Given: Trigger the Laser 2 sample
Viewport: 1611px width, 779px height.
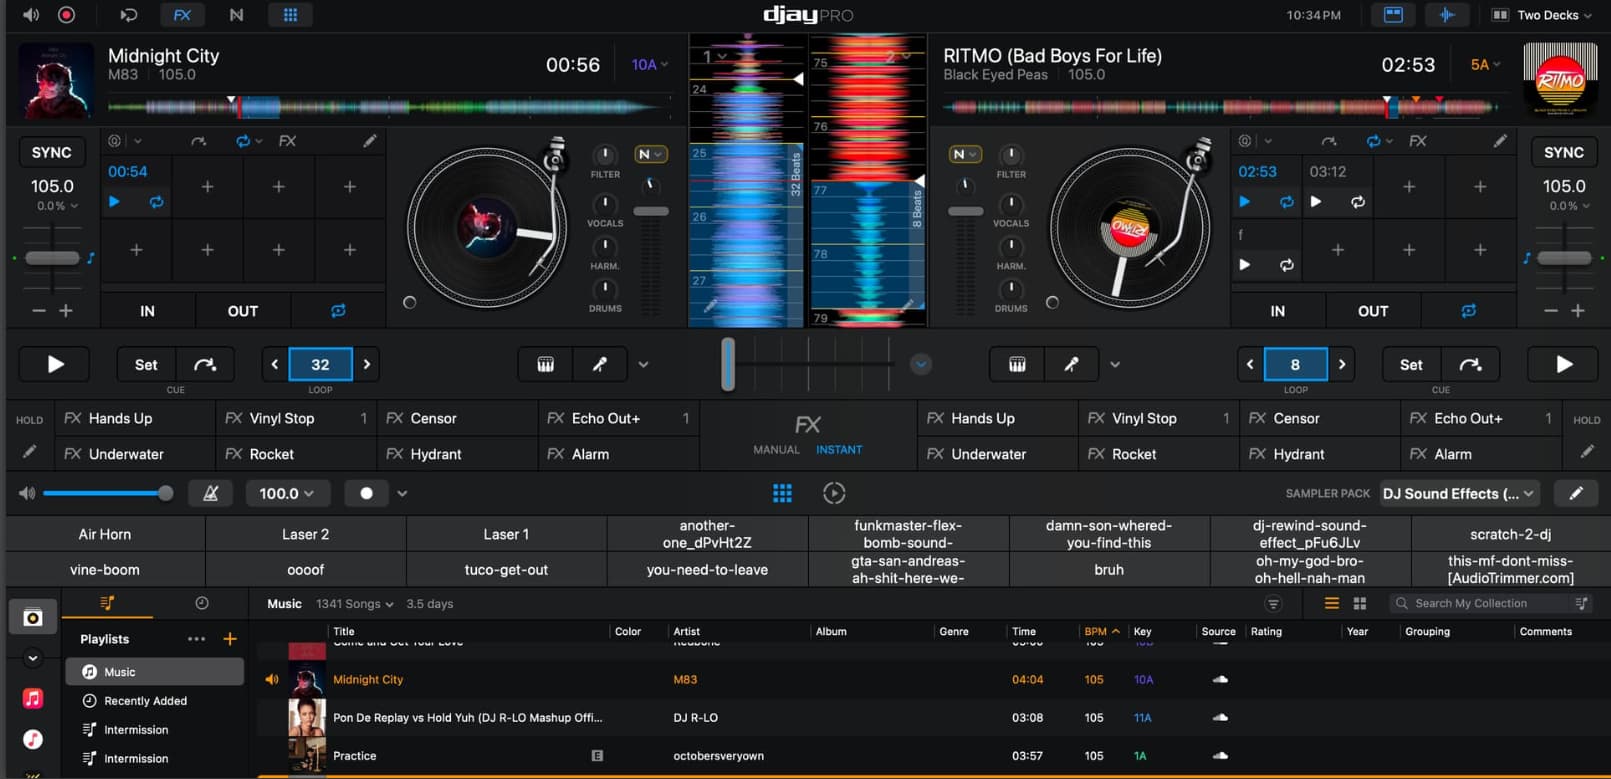Looking at the screenshot, I should click(306, 534).
